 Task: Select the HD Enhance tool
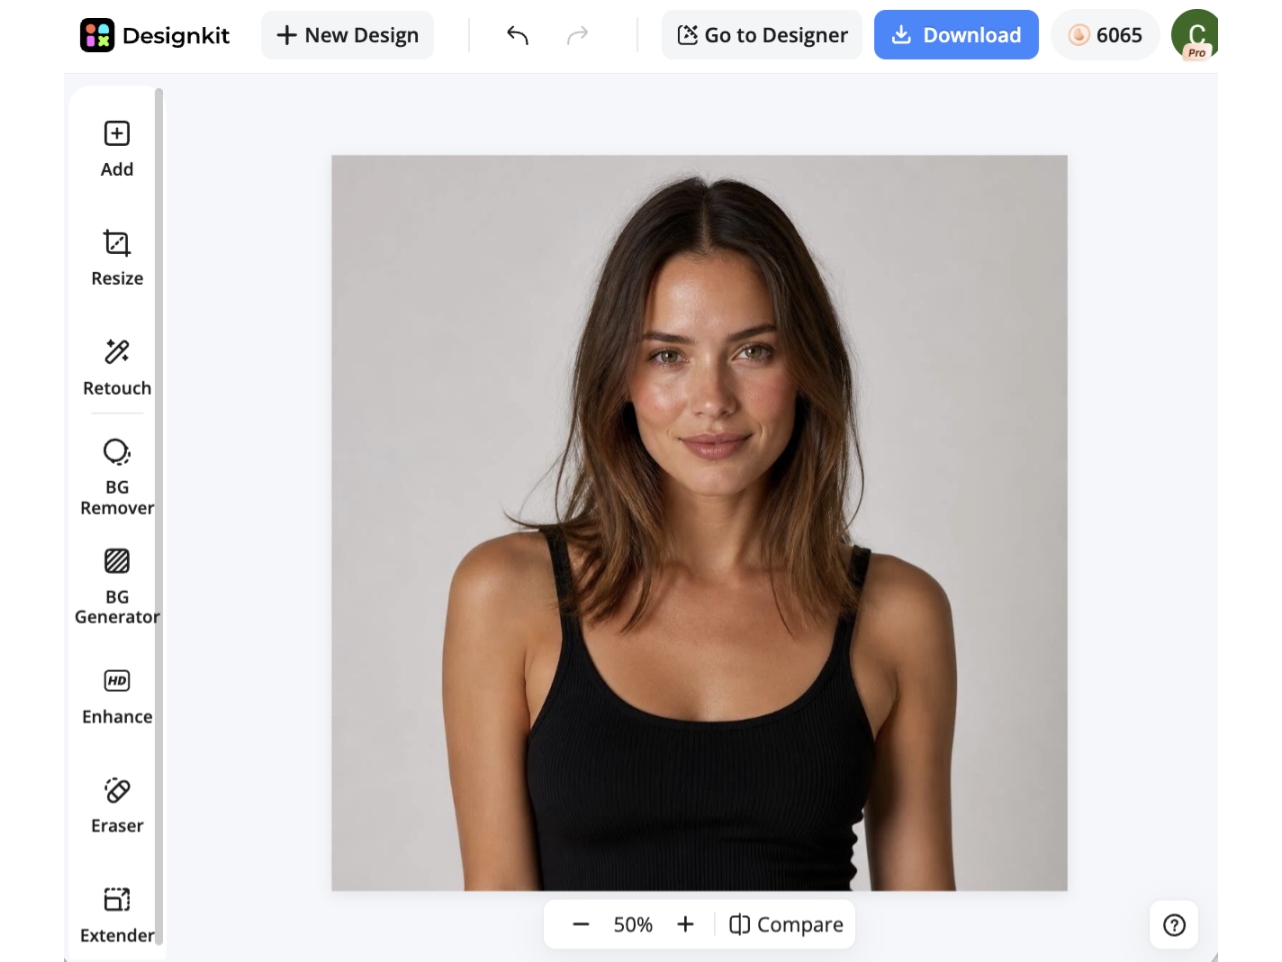click(117, 697)
